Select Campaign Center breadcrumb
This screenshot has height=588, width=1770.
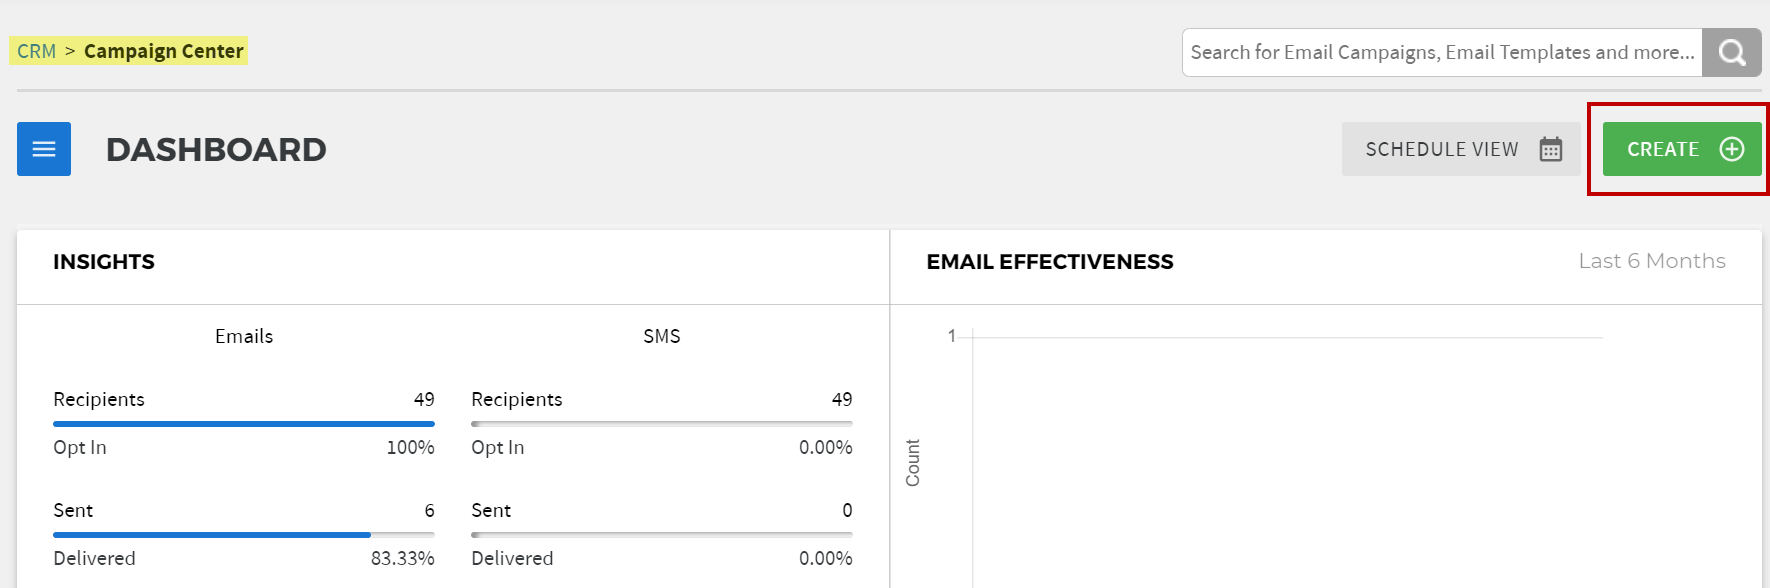(x=164, y=51)
